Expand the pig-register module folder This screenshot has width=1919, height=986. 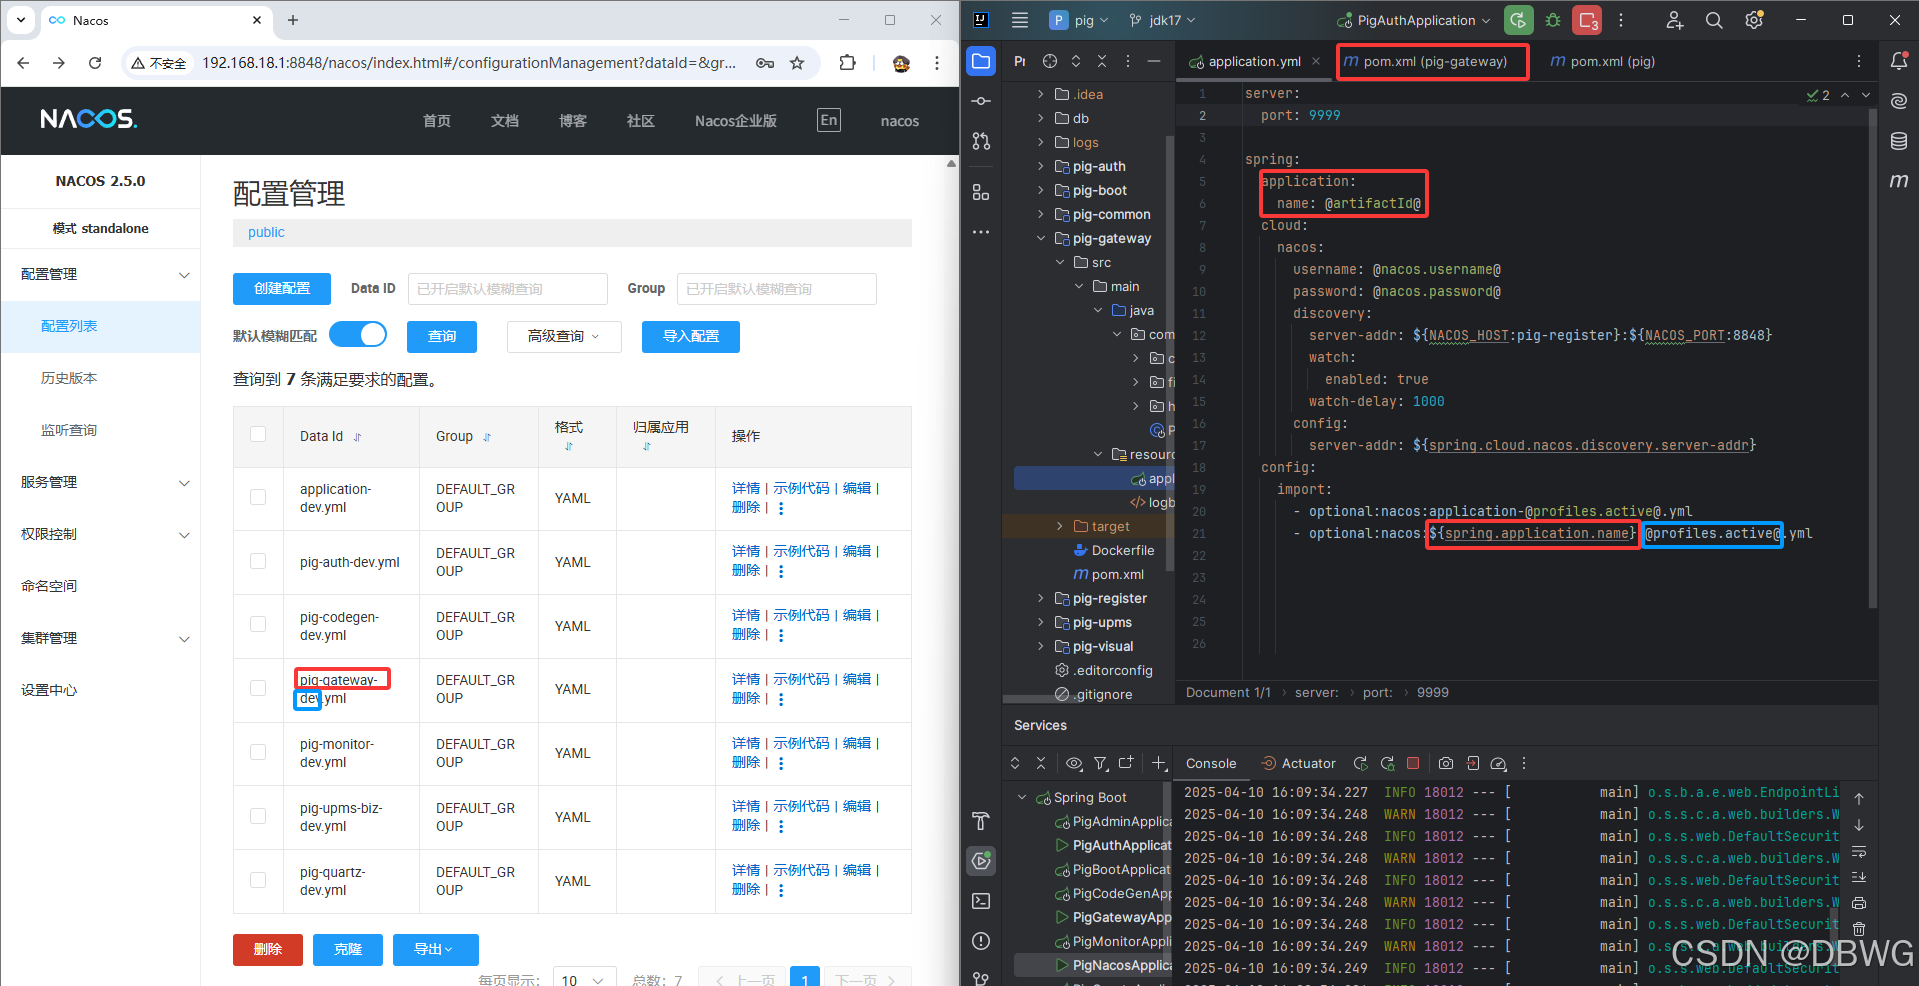coord(1040,598)
